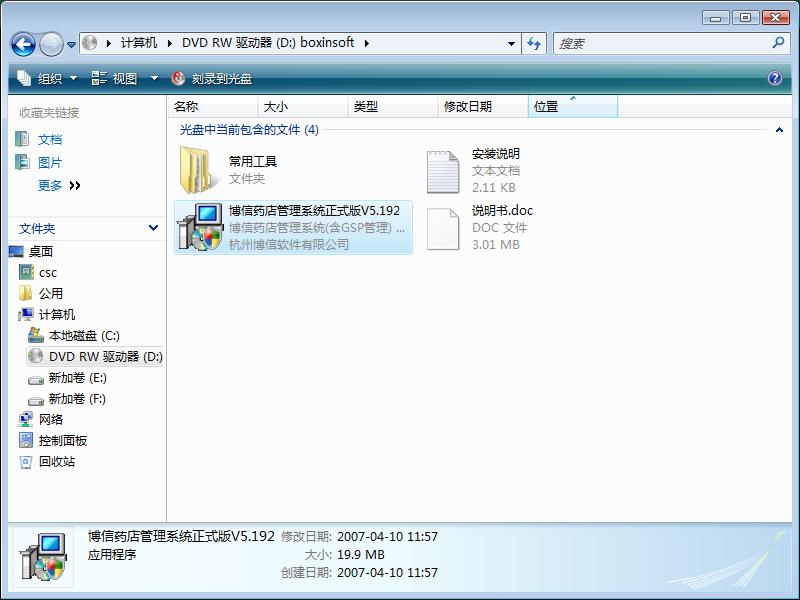Sort by the 修改日期 column header
Image resolution: width=800 pixels, height=600 pixels.
click(468, 107)
